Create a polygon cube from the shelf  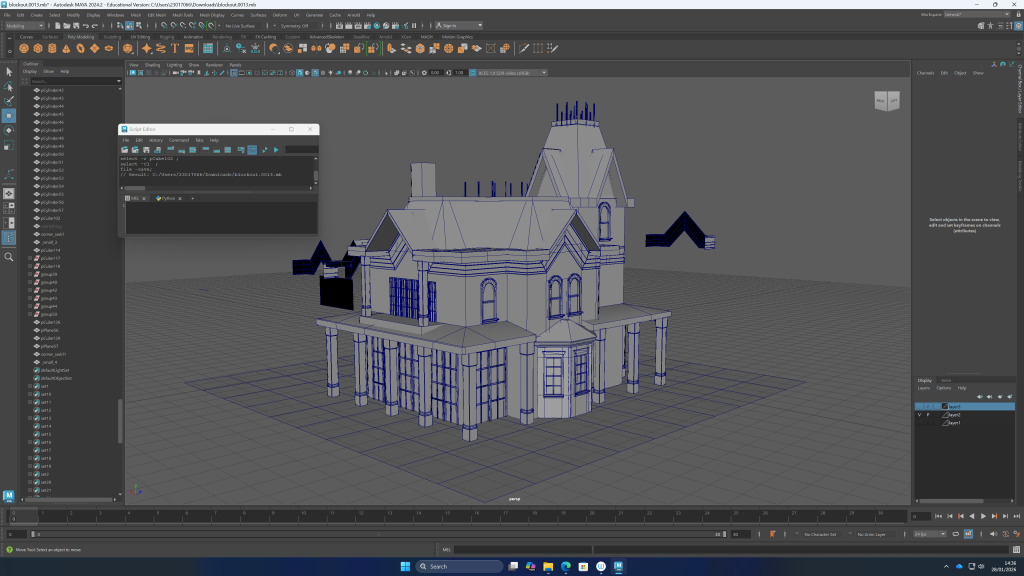(37, 48)
